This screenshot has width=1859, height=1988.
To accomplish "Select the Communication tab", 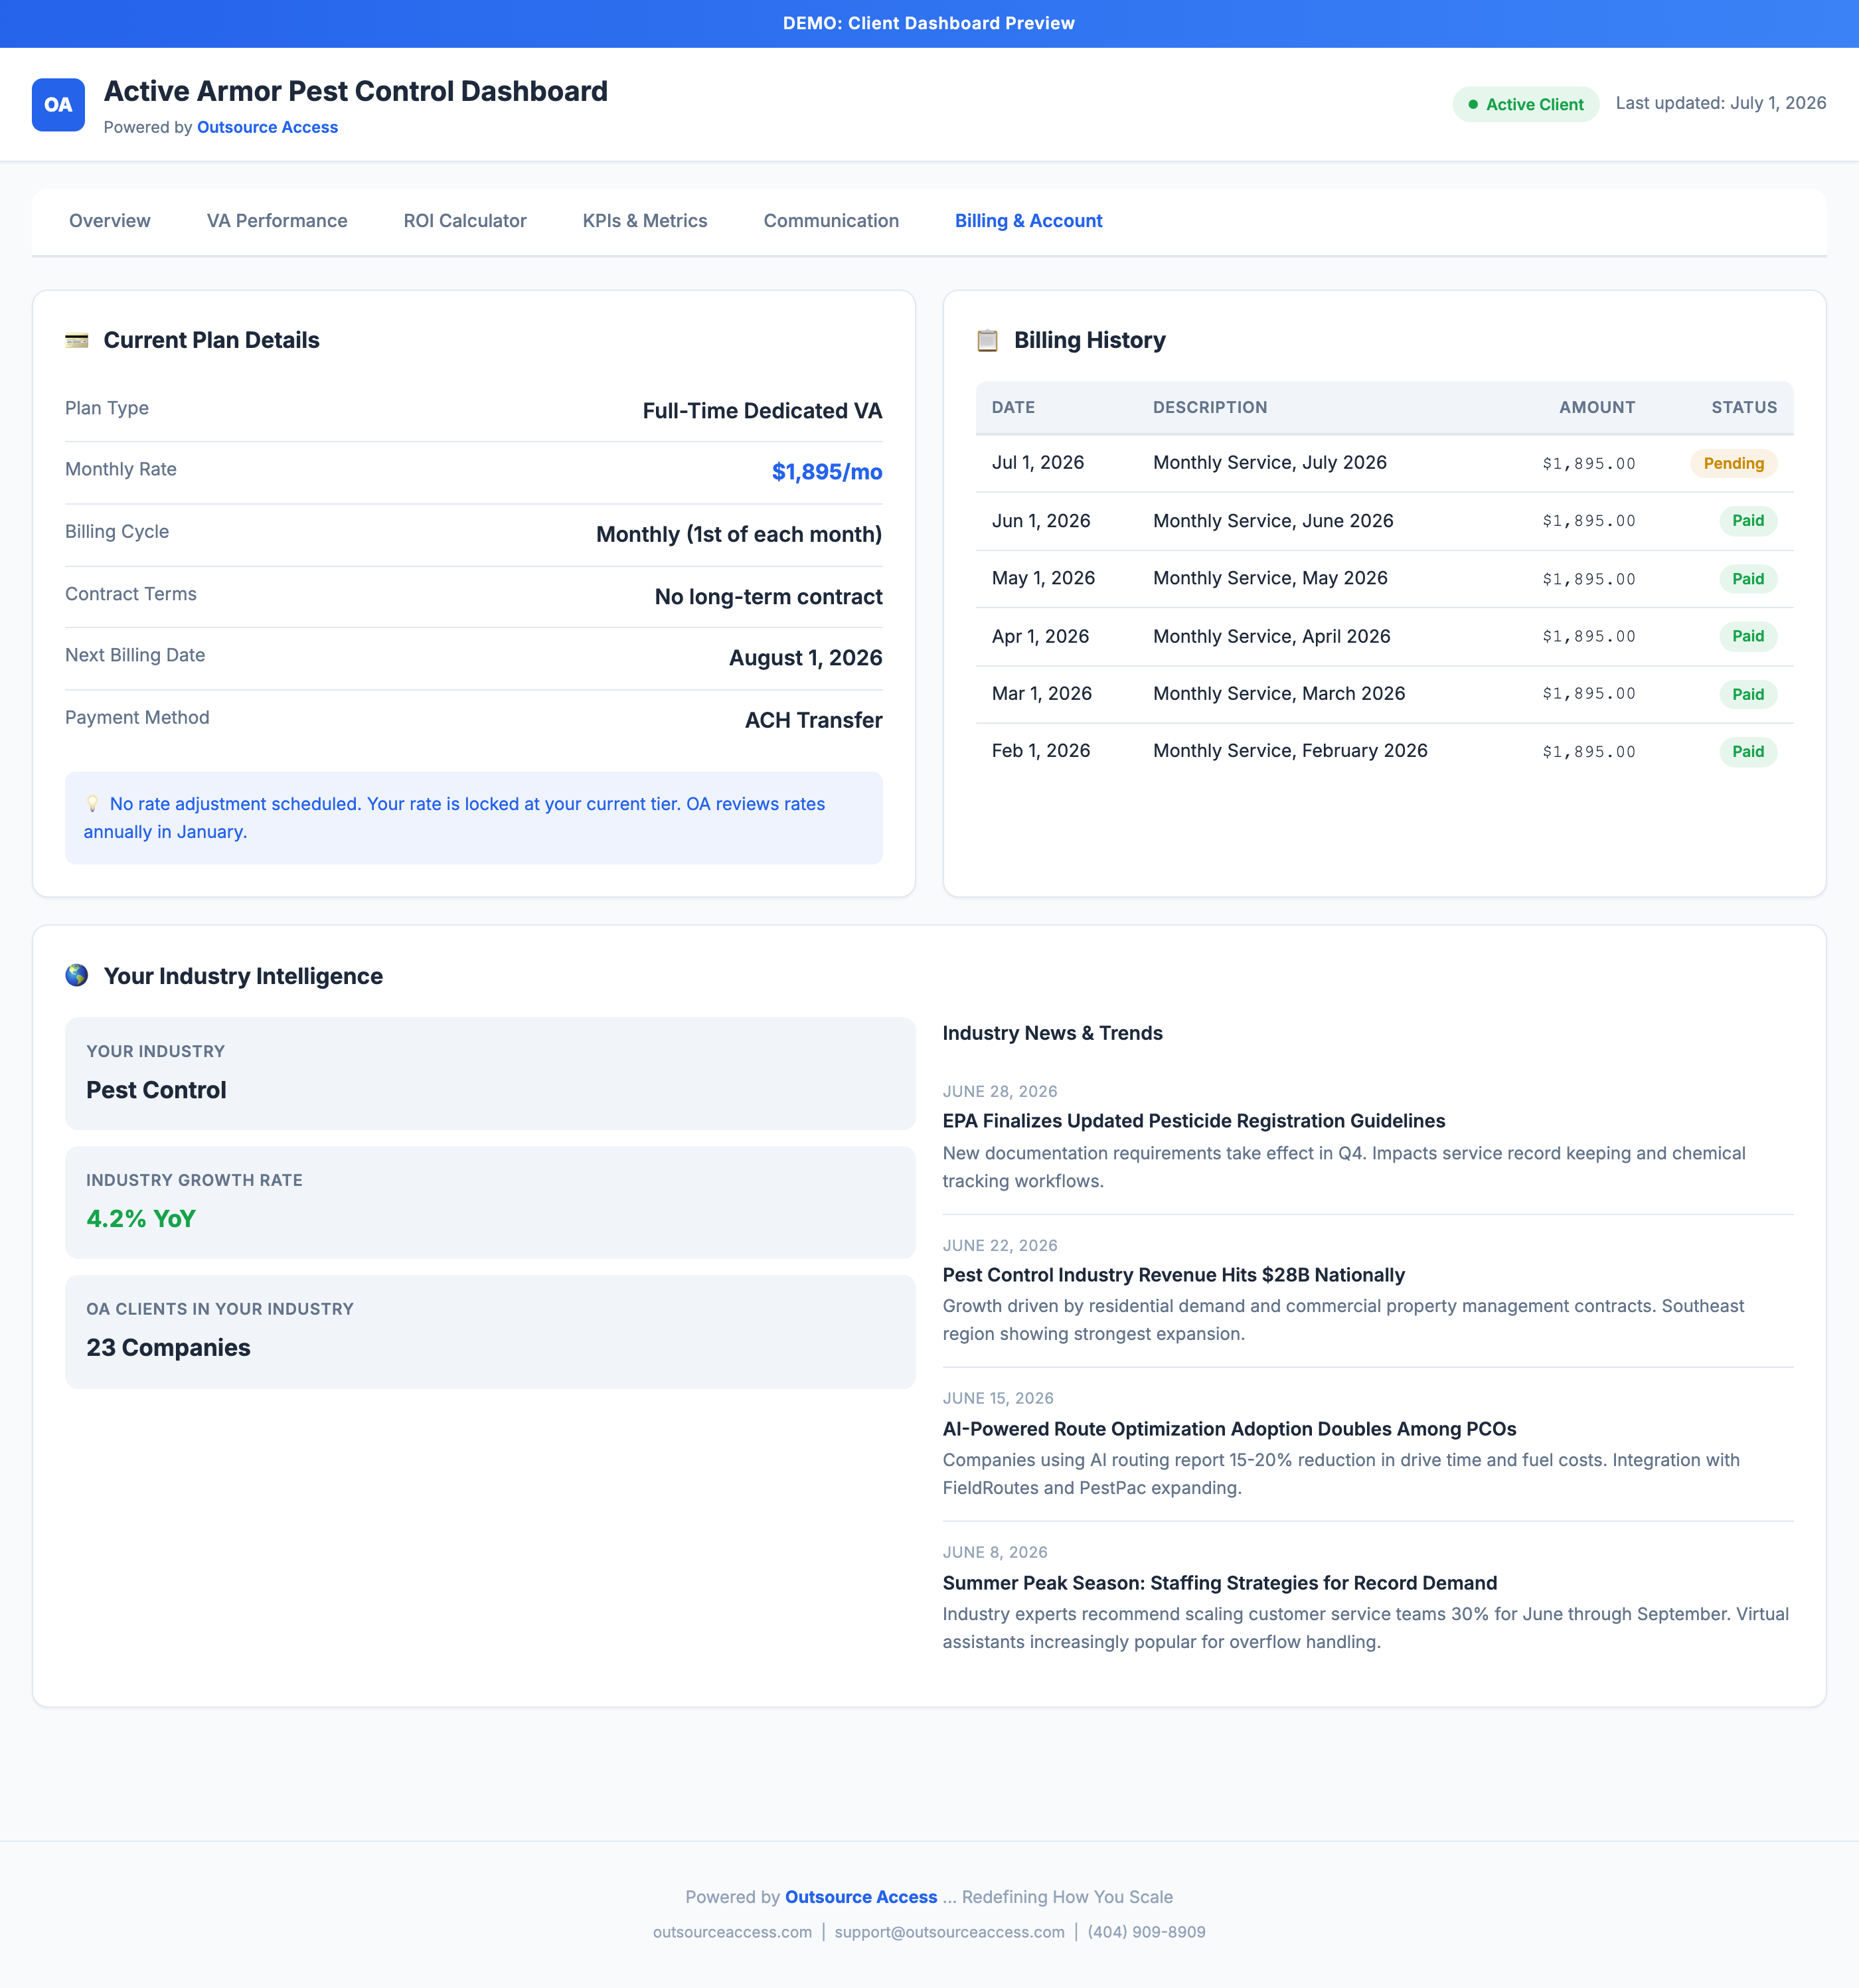I will (x=831, y=221).
